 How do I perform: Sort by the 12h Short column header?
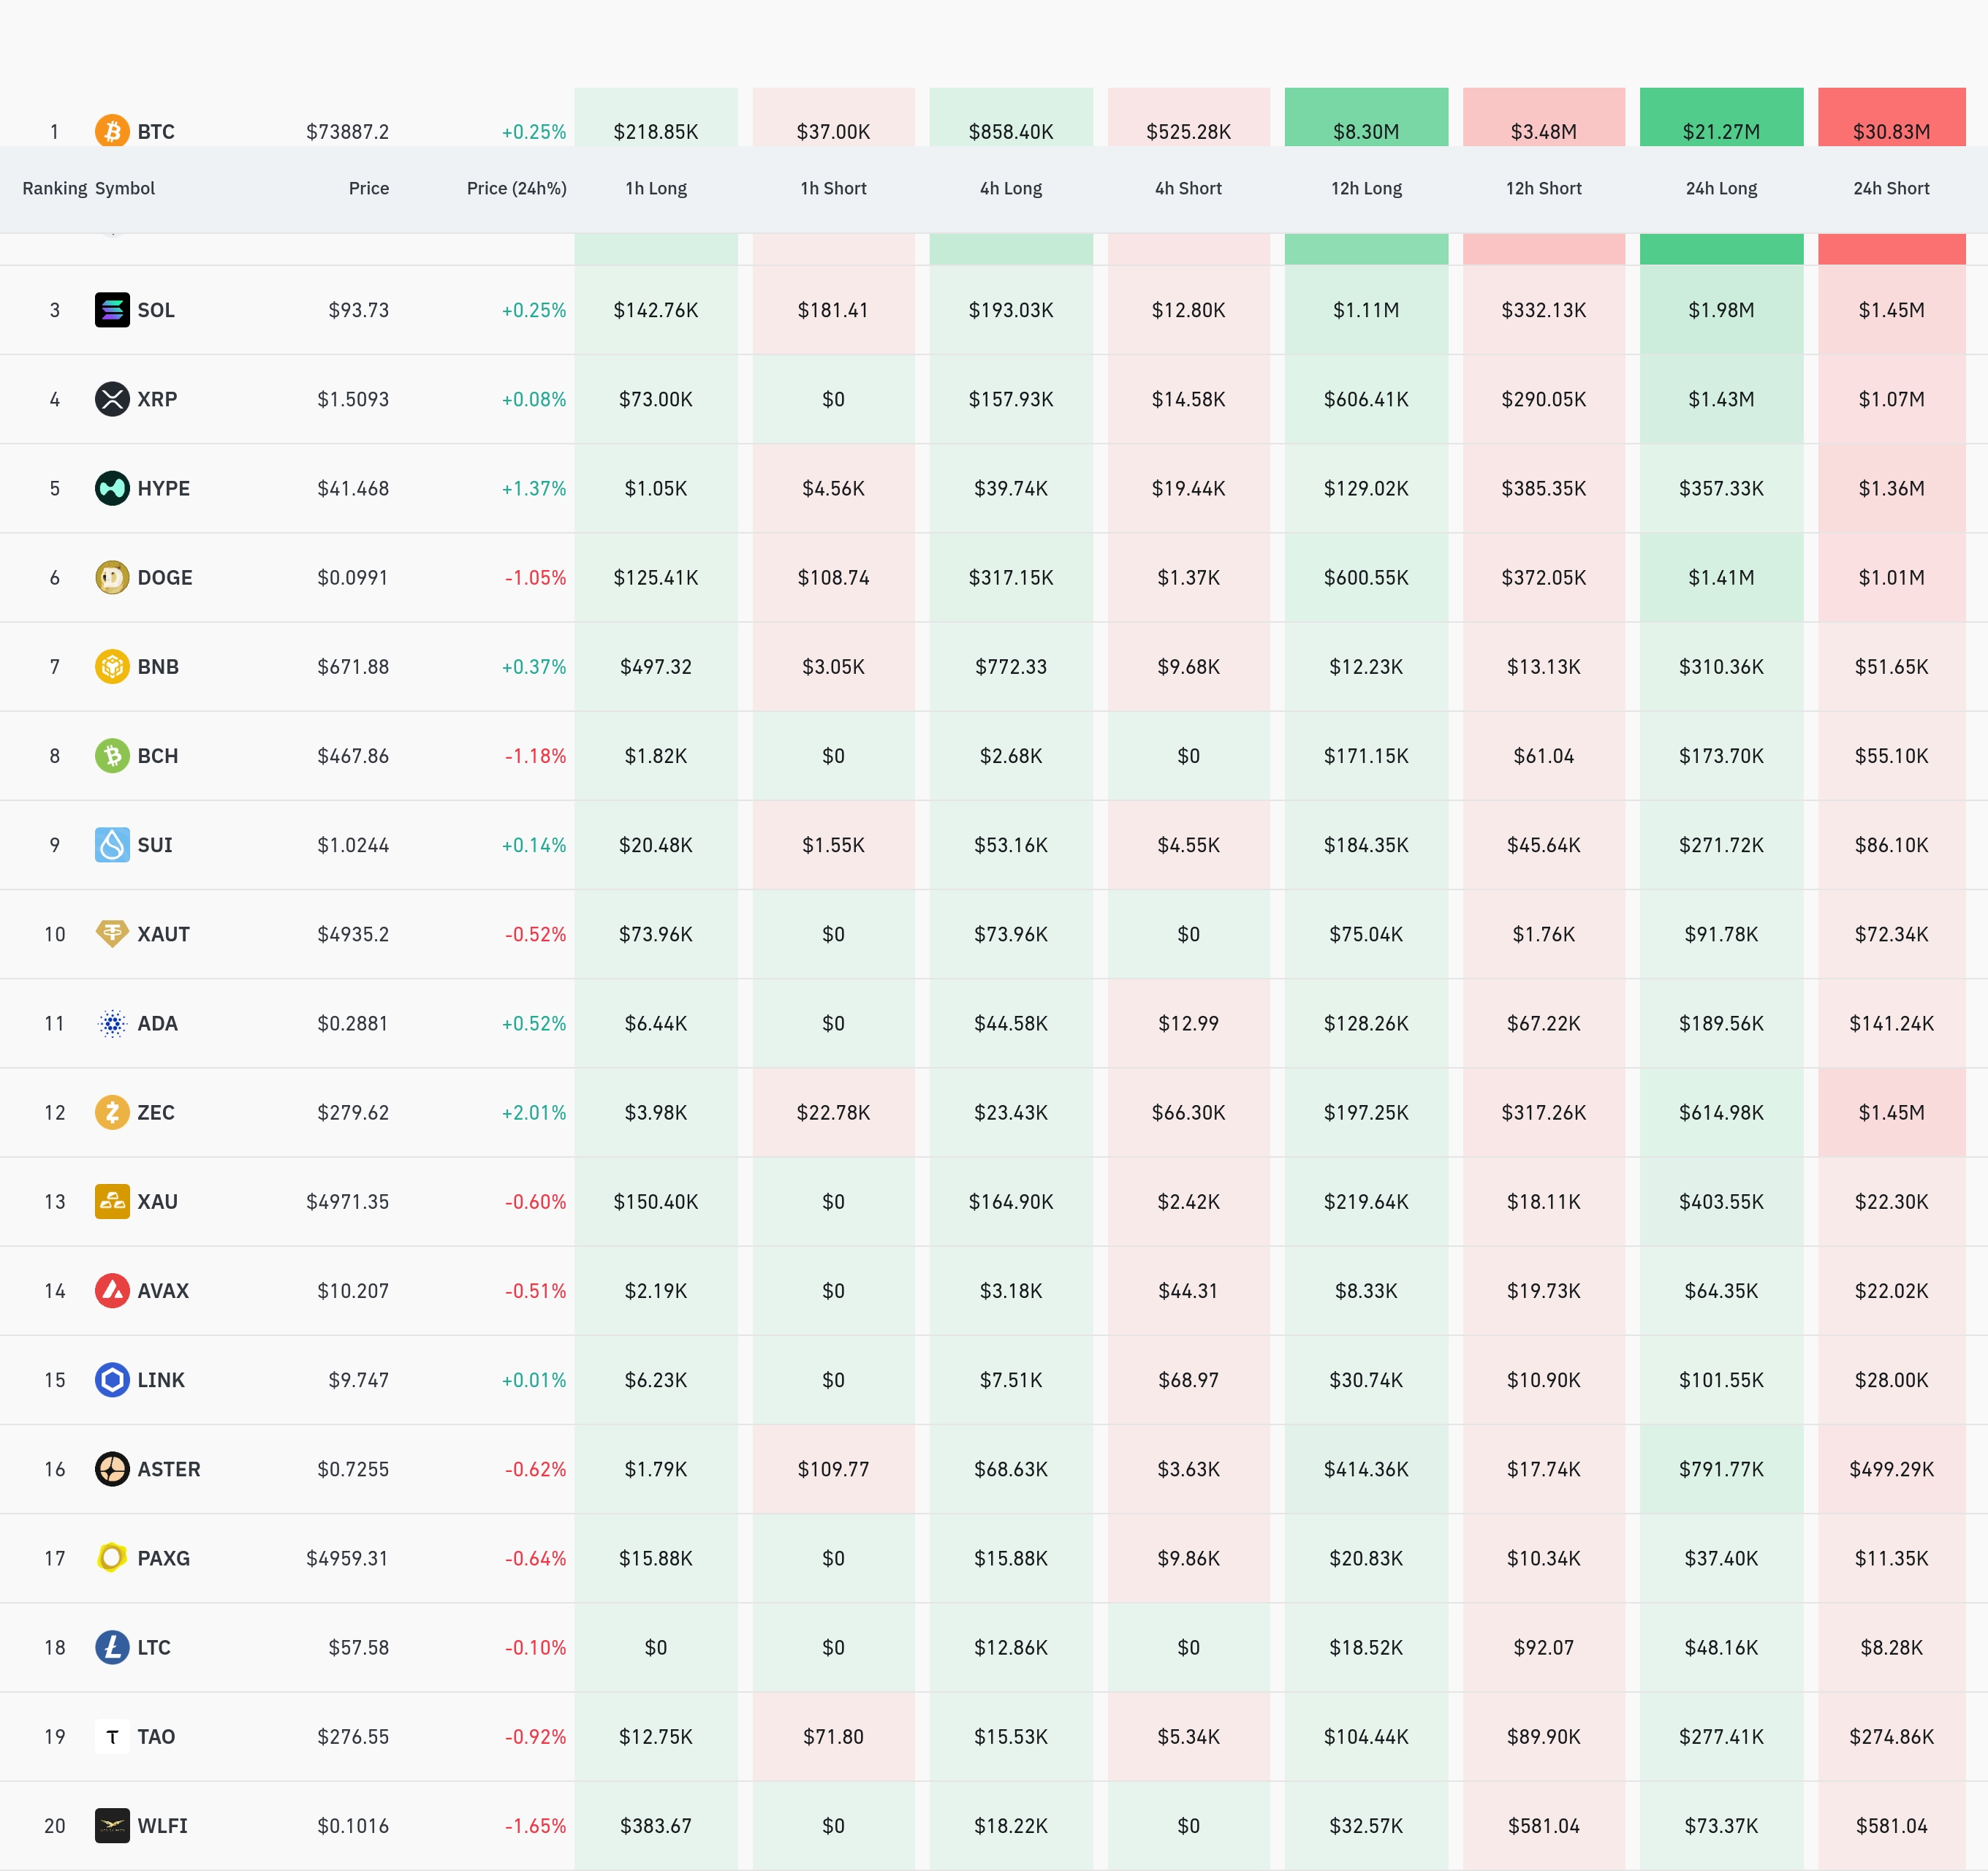click(1543, 188)
